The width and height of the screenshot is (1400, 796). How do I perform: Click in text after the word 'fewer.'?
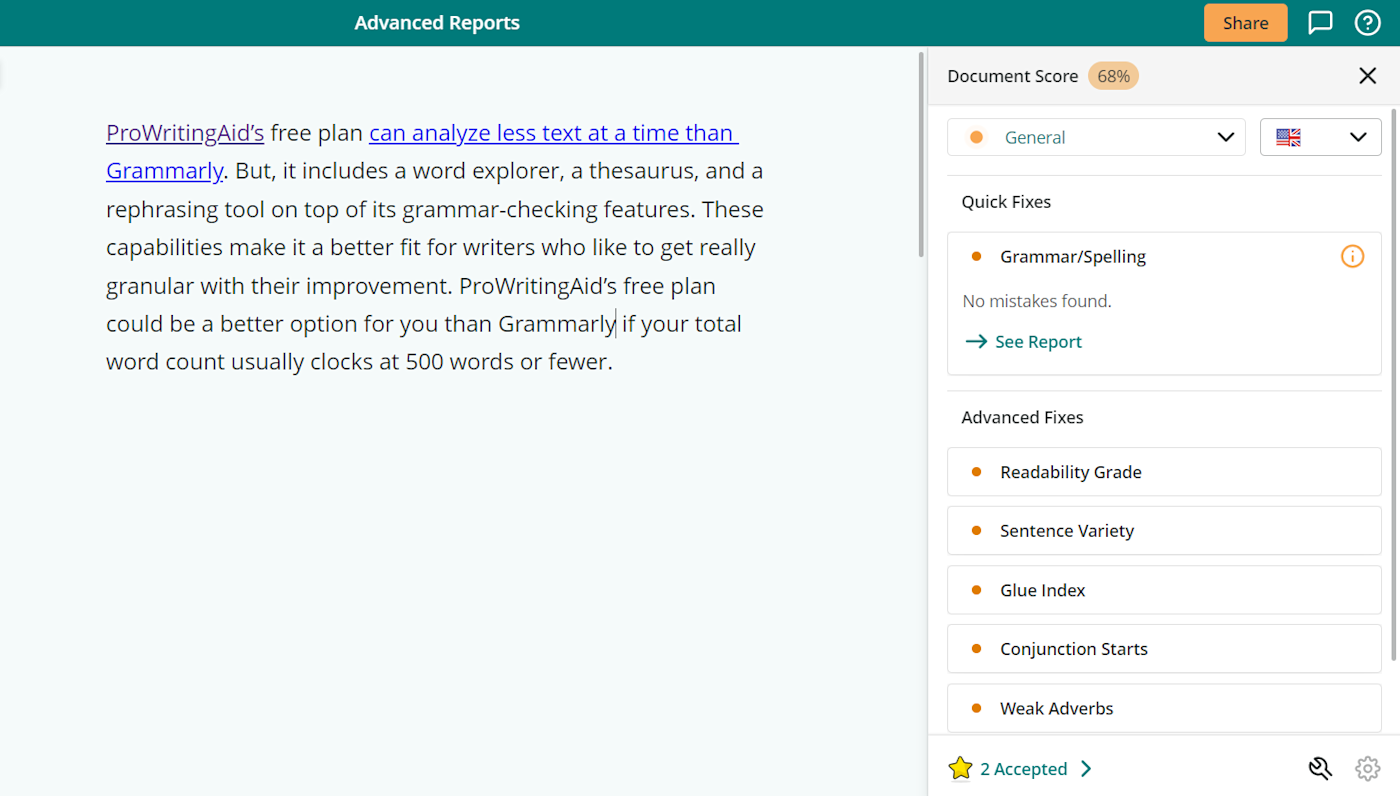614,362
